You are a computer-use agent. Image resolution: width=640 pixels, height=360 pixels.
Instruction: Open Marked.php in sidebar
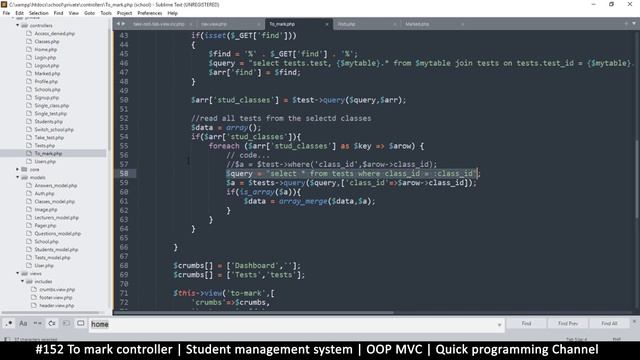pos(47,73)
